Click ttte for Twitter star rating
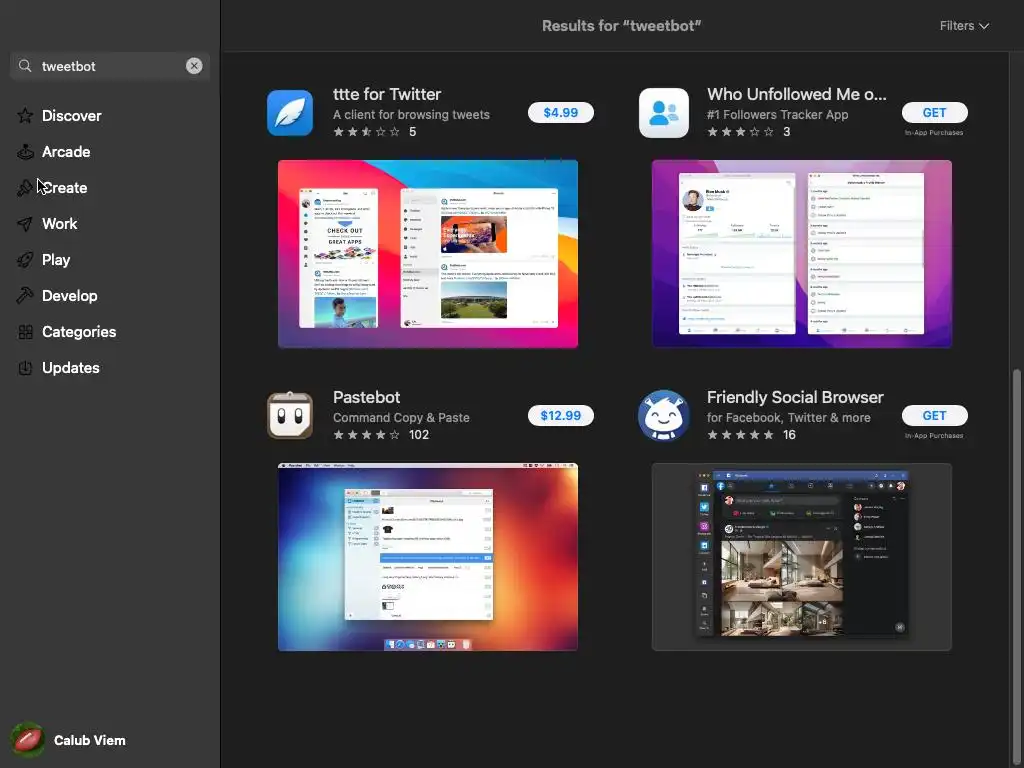The height and width of the screenshot is (768, 1024). pyautogui.click(x=366, y=132)
